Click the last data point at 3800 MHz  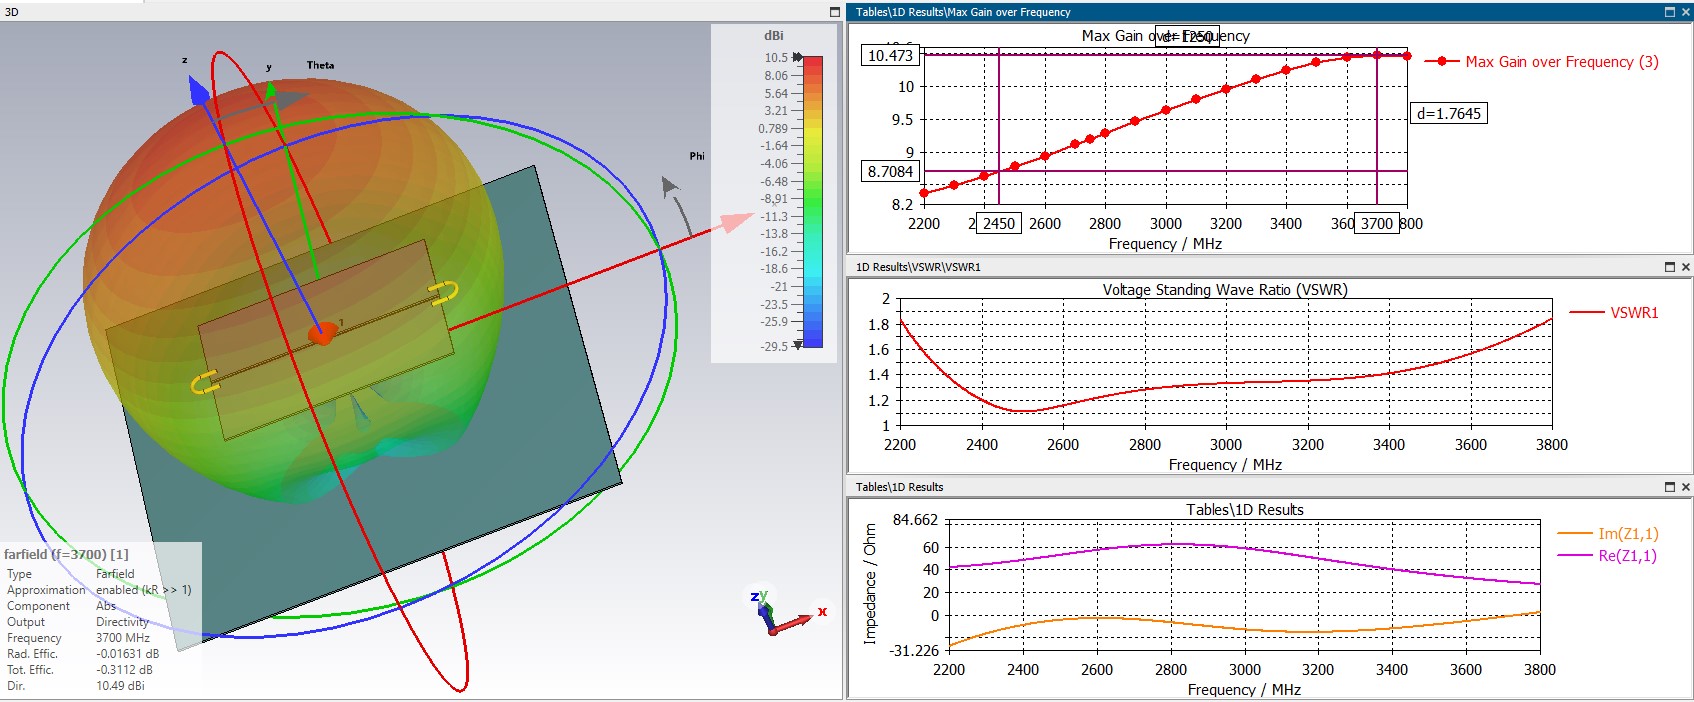1407,56
